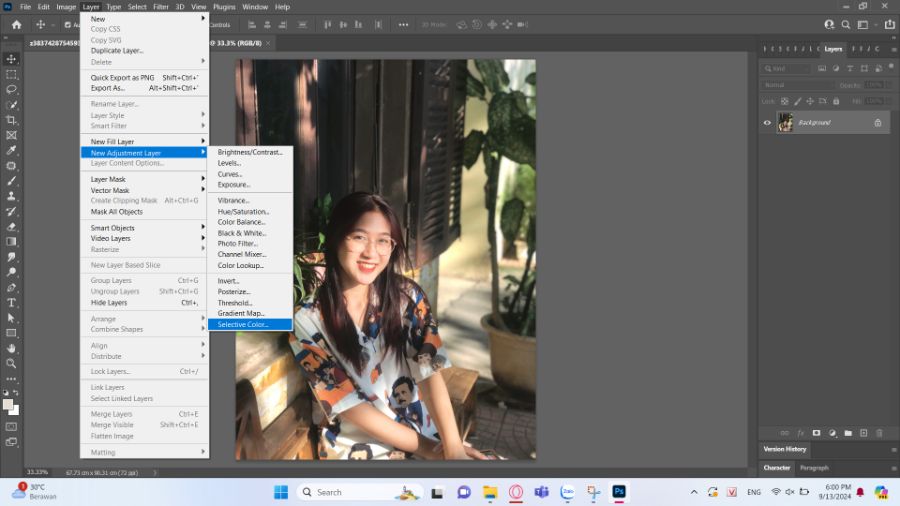The image size is (900, 506).
Task: Expand the Layer Mask submenu
Action: point(203,179)
